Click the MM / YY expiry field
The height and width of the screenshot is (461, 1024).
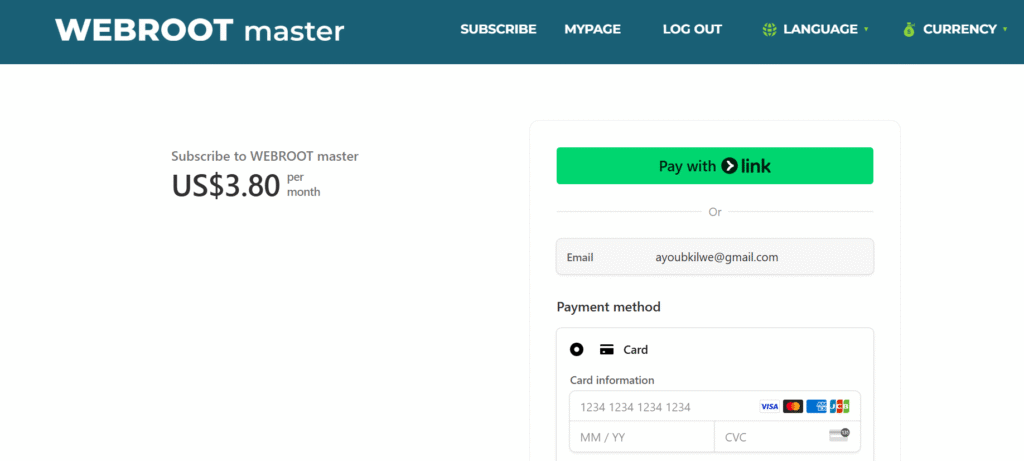(642, 437)
